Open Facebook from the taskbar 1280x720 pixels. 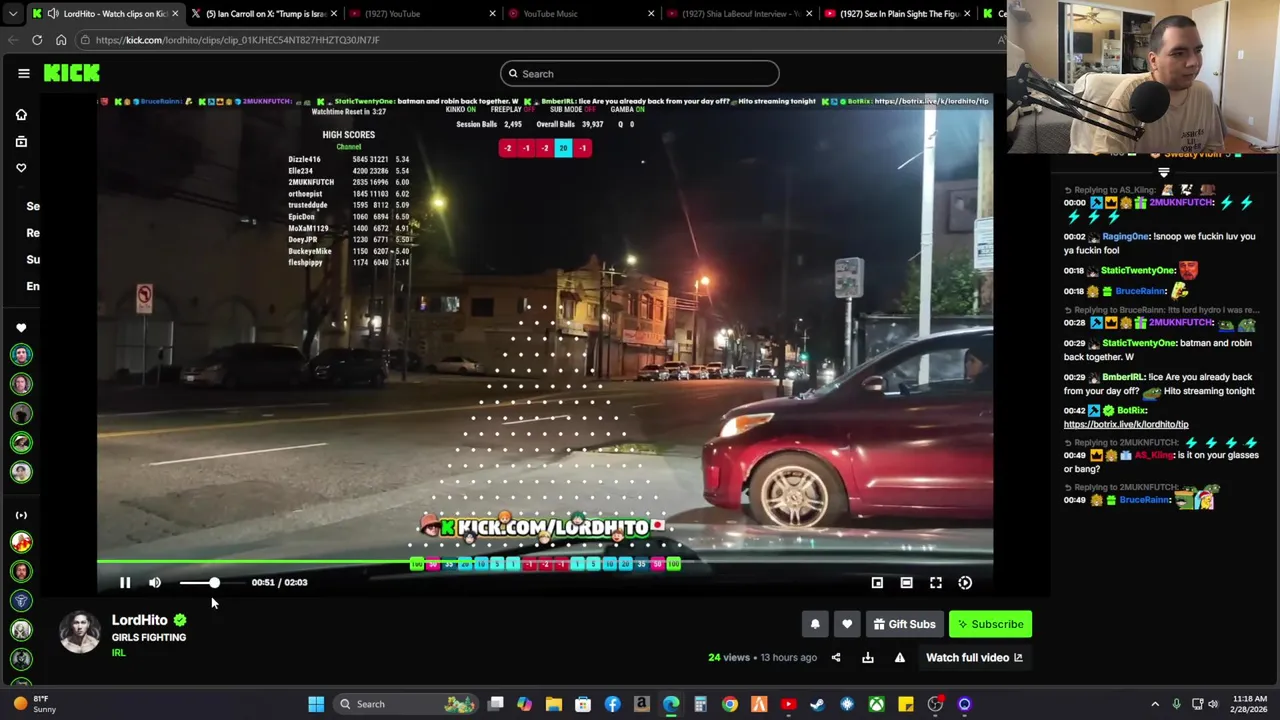point(612,704)
